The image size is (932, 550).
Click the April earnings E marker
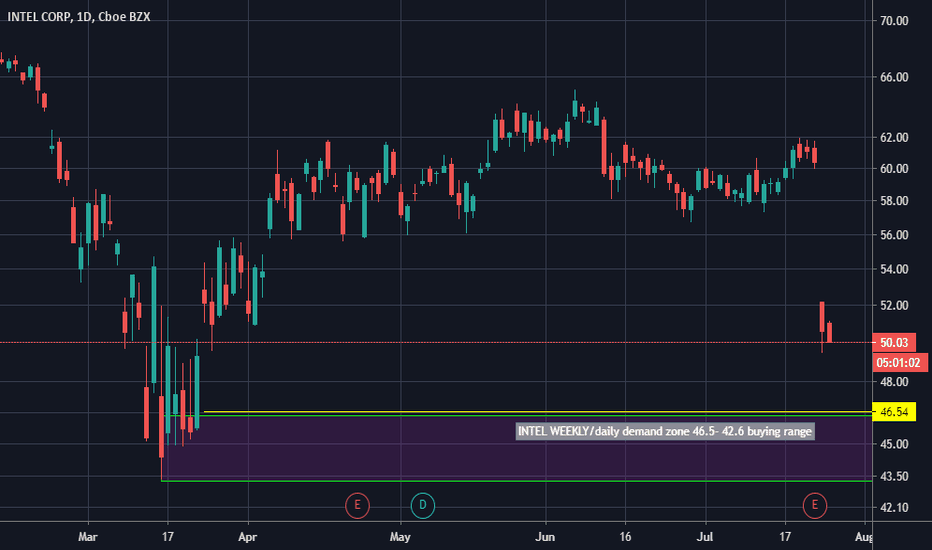click(x=357, y=505)
